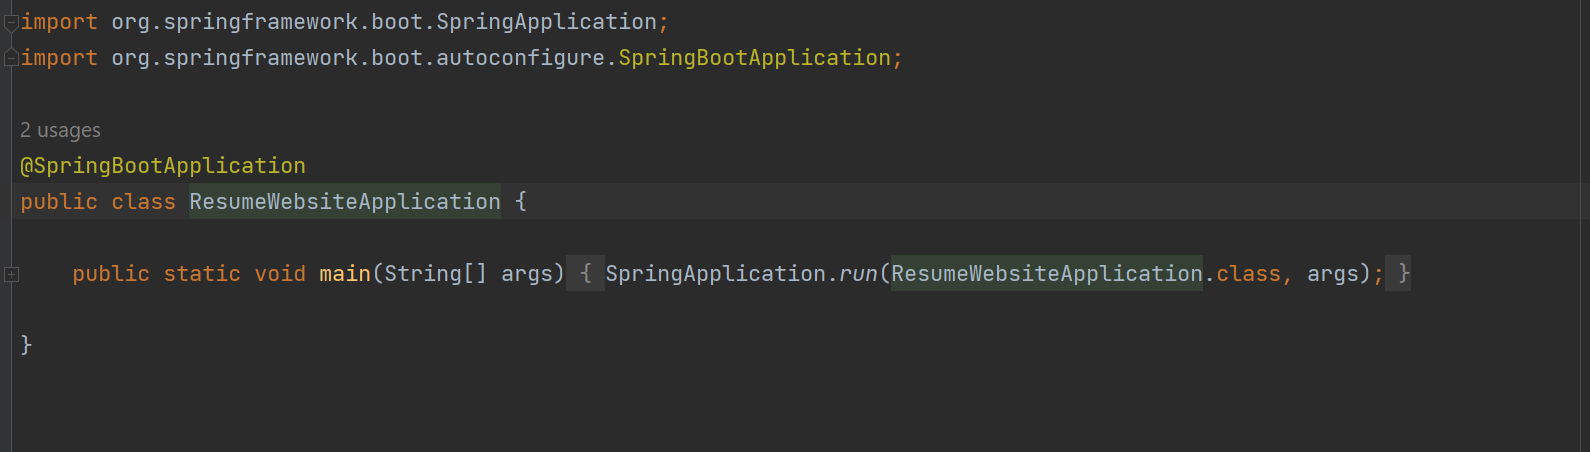Select the ResumeWebsiteApplication class name in the declaration
This screenshot has width=1590, height=452.
pyautogui.click(x=345, y=202)
